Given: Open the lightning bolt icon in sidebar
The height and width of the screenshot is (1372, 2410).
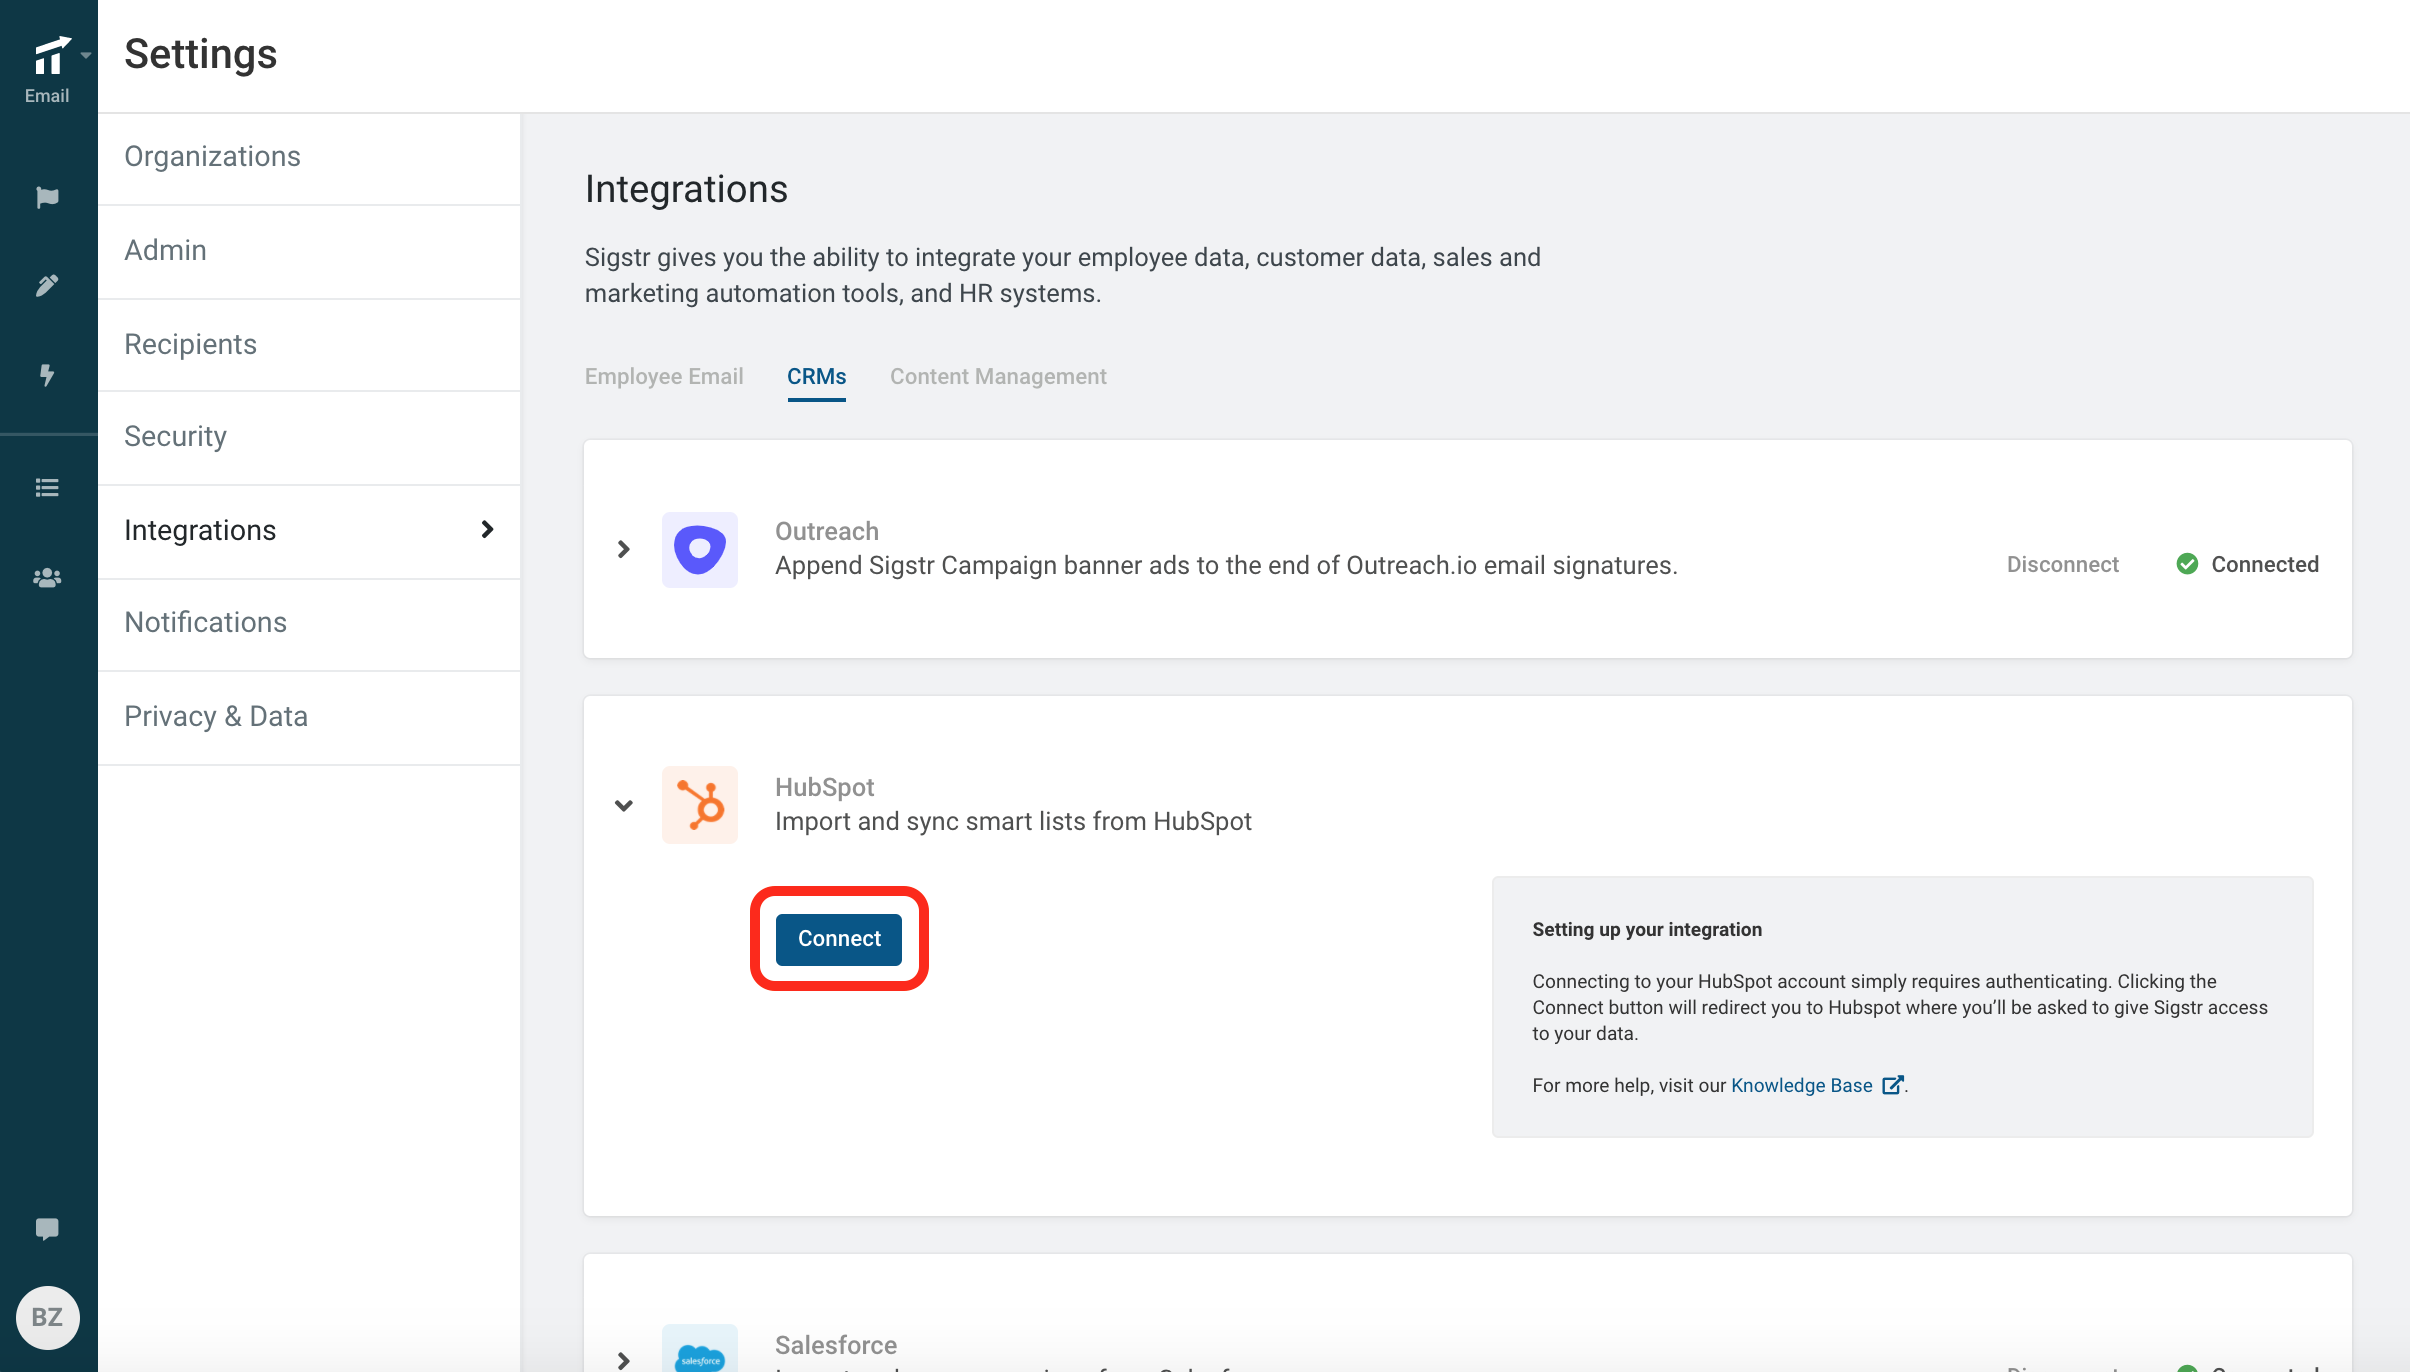Looking at the screenshot, I should (x=47, y=375).
